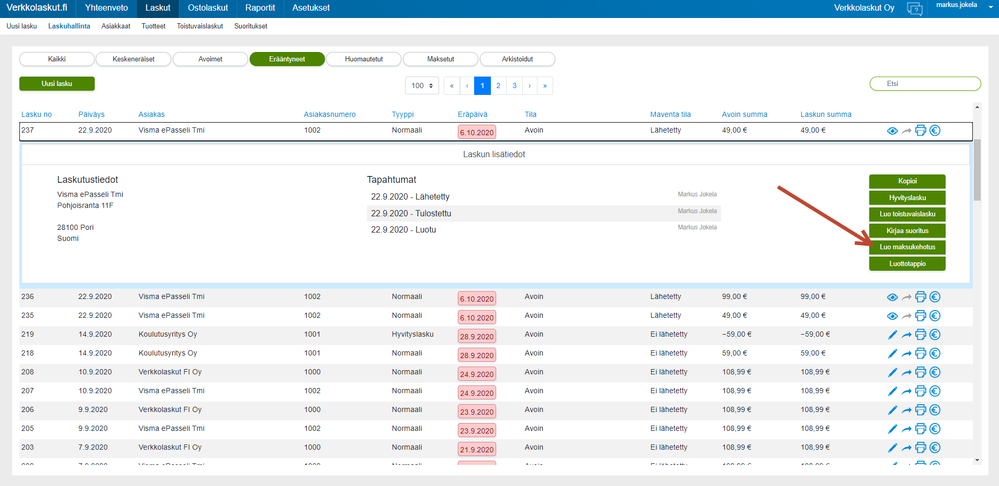Print invoice 207
This screenshot has height=486, width=999.
[921, 391]
